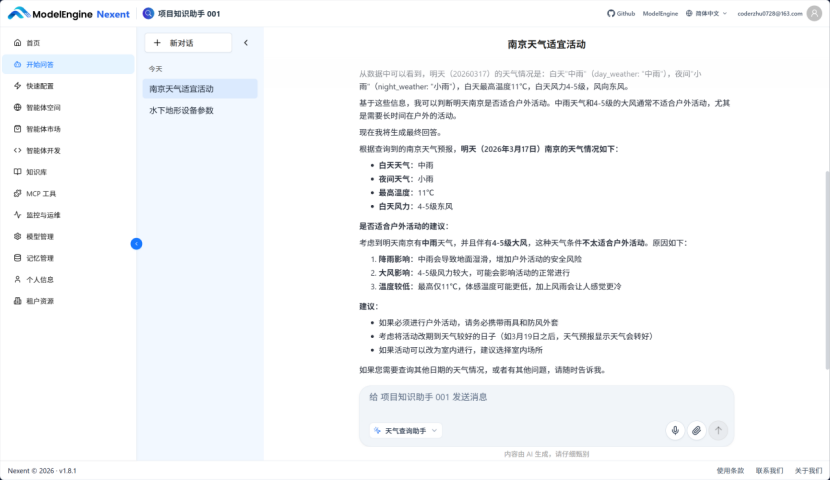Go to 智能体空间 globe icon
830x480 pixels.
pyautogui.click(x=17, y=107)
